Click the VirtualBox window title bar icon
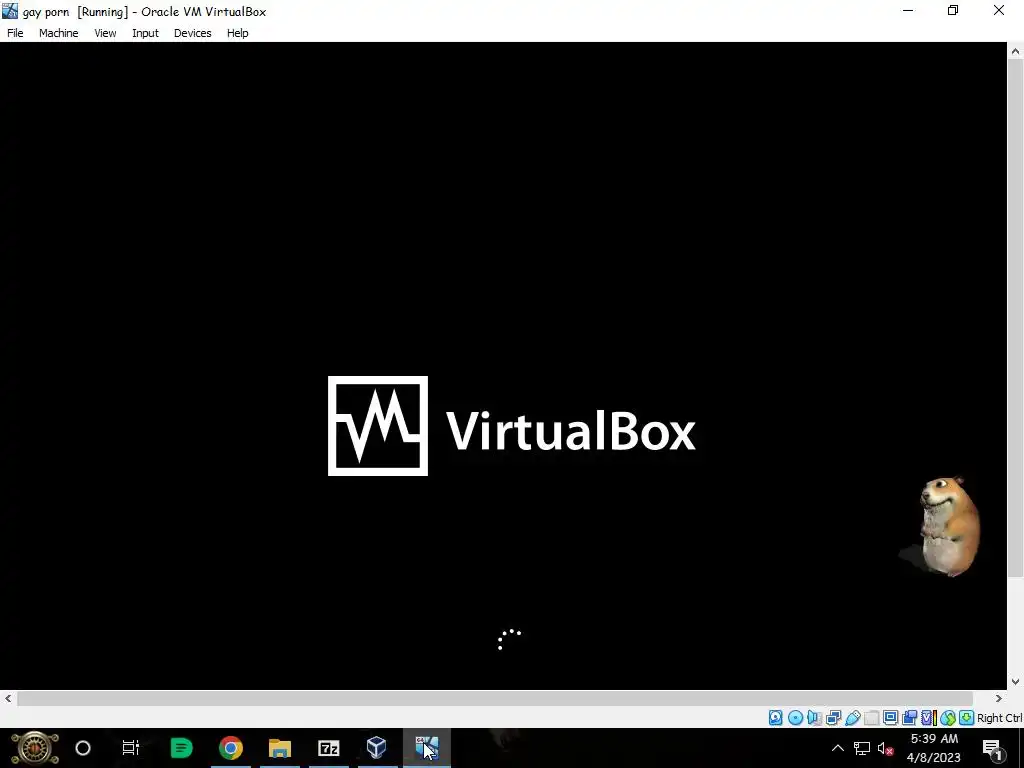The height and width of the screenshot is (768, 1024). tap(10, 11)
